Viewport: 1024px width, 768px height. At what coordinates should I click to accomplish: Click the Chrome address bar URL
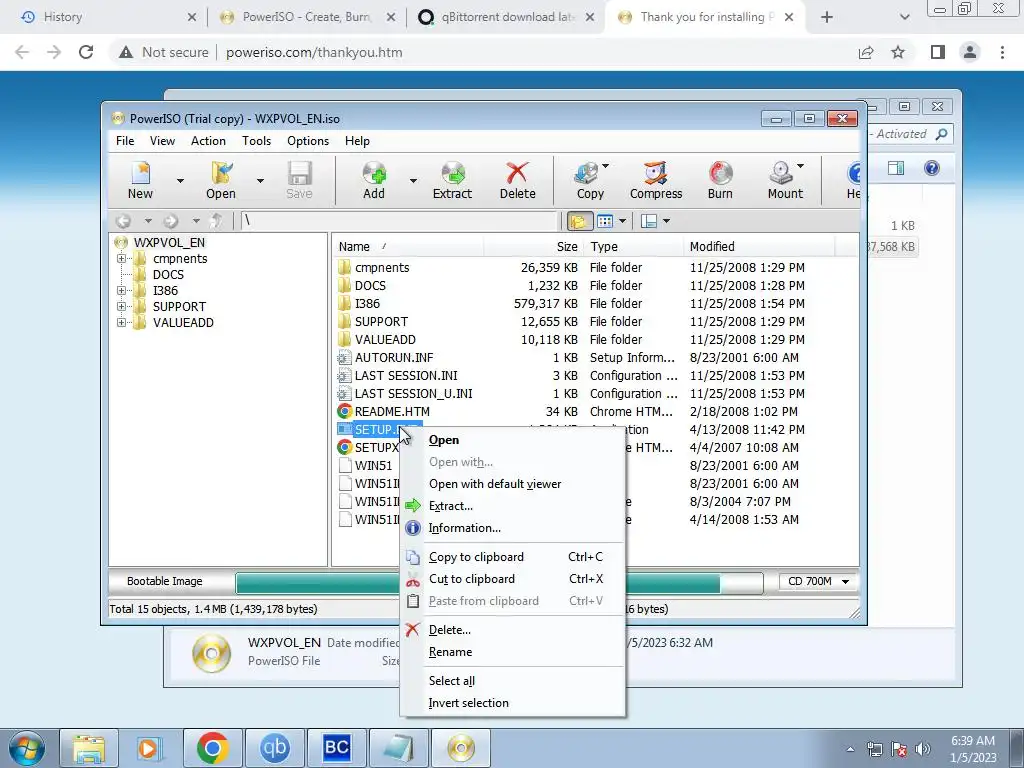(x=314, y=52)
